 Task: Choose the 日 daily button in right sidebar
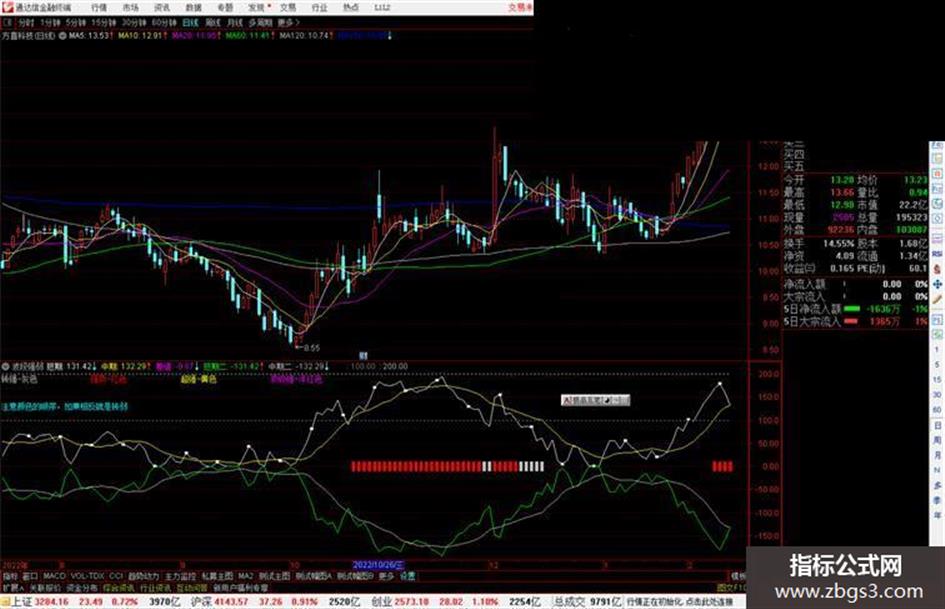click(937, 426)
